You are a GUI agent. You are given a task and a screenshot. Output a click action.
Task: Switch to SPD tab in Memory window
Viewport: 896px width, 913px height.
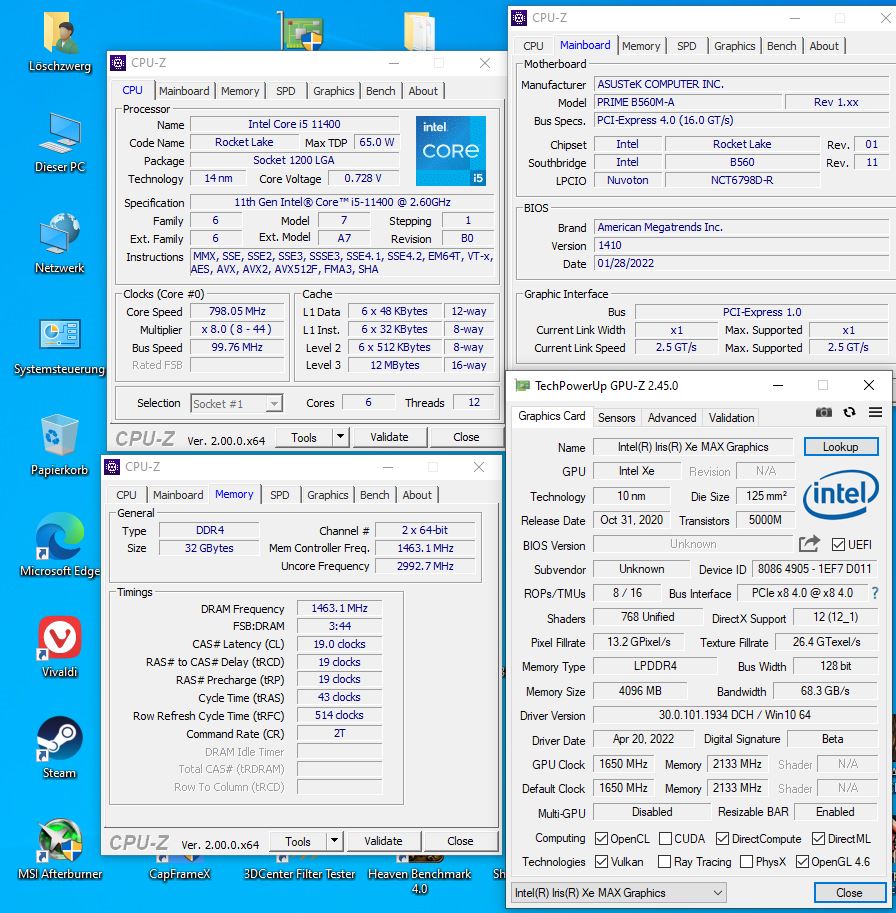[x=279, y=495]
